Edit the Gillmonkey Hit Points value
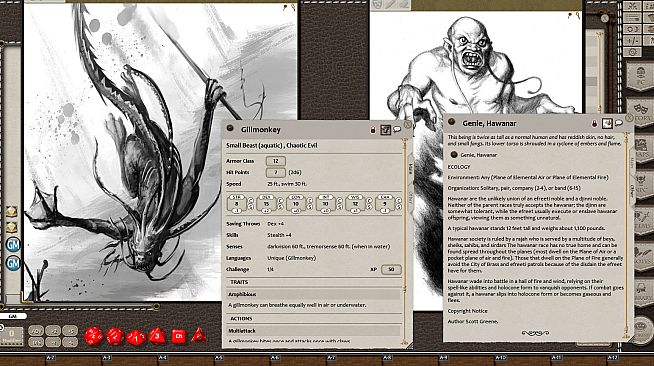Viewport: 654px width, 366px height. 276,172
